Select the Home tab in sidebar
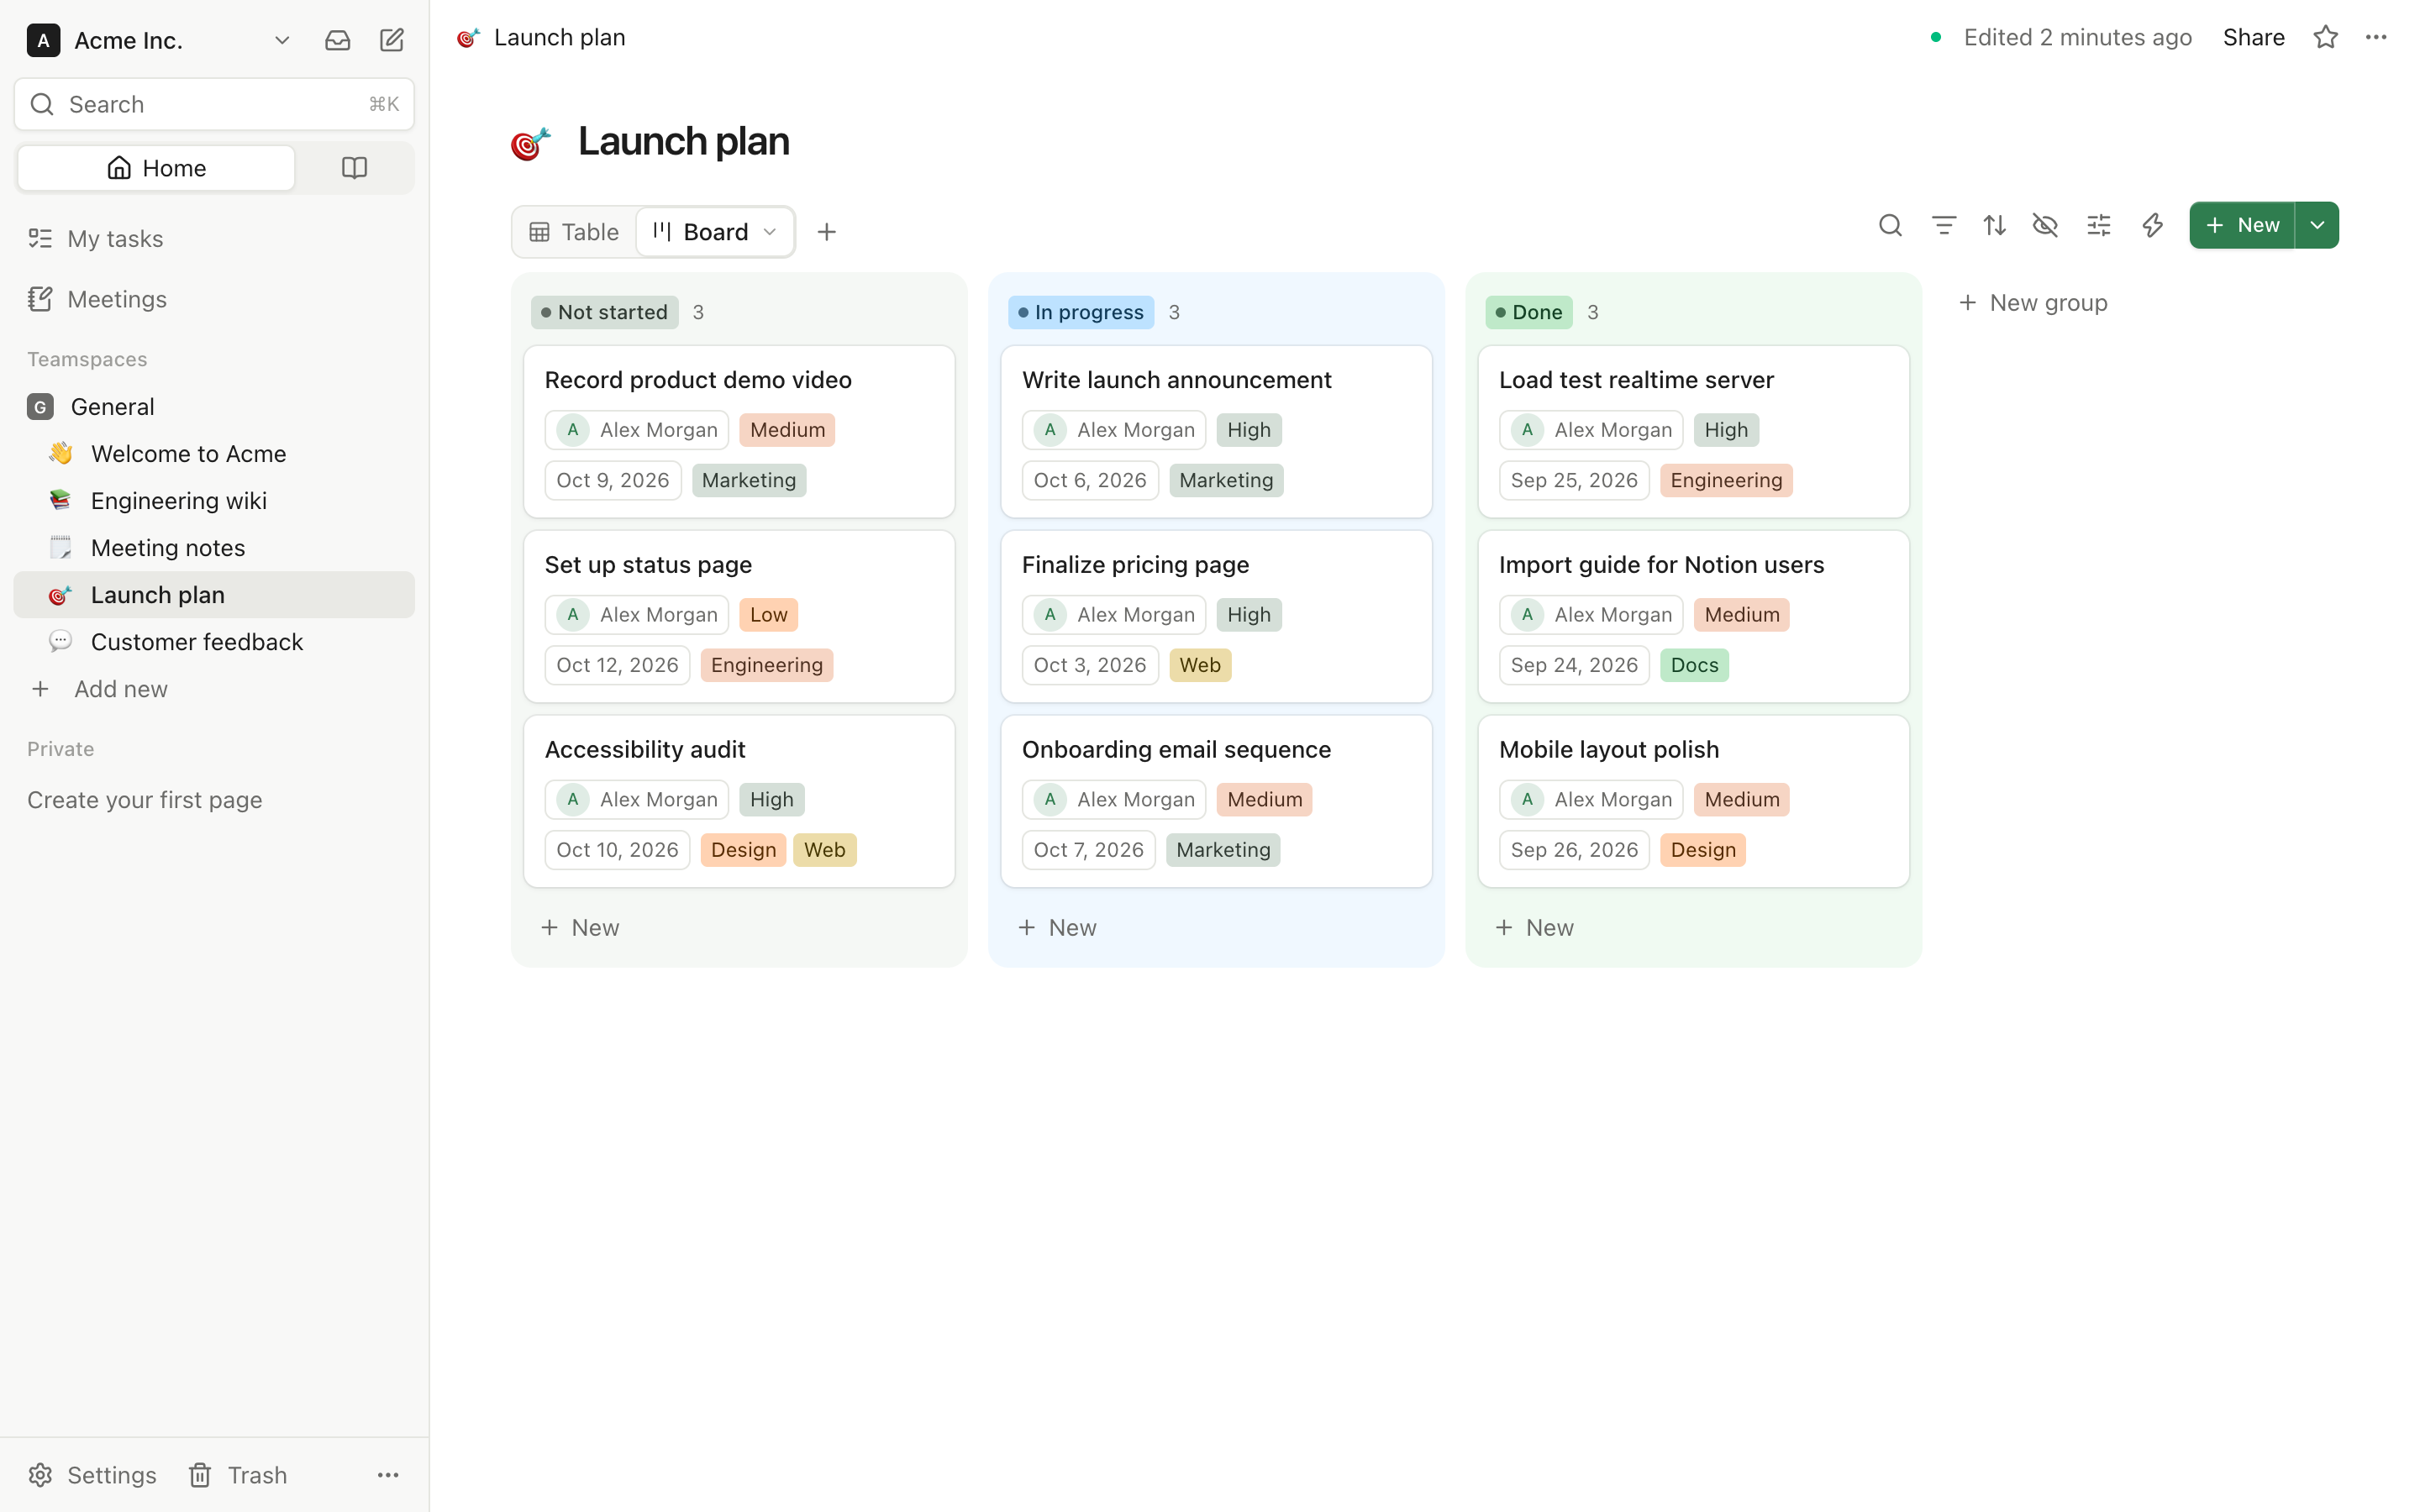 click(x=157, y=168)
